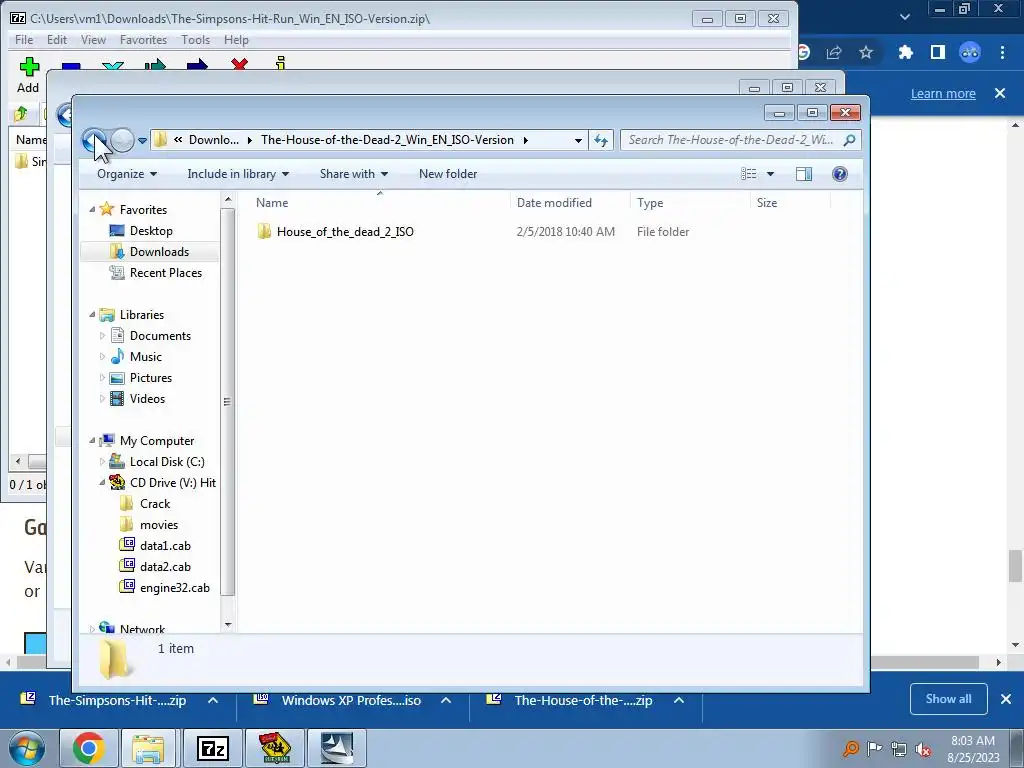Collapse the Libraries group triangle
The image size is (1024, 768).
[x=92, y=315]
